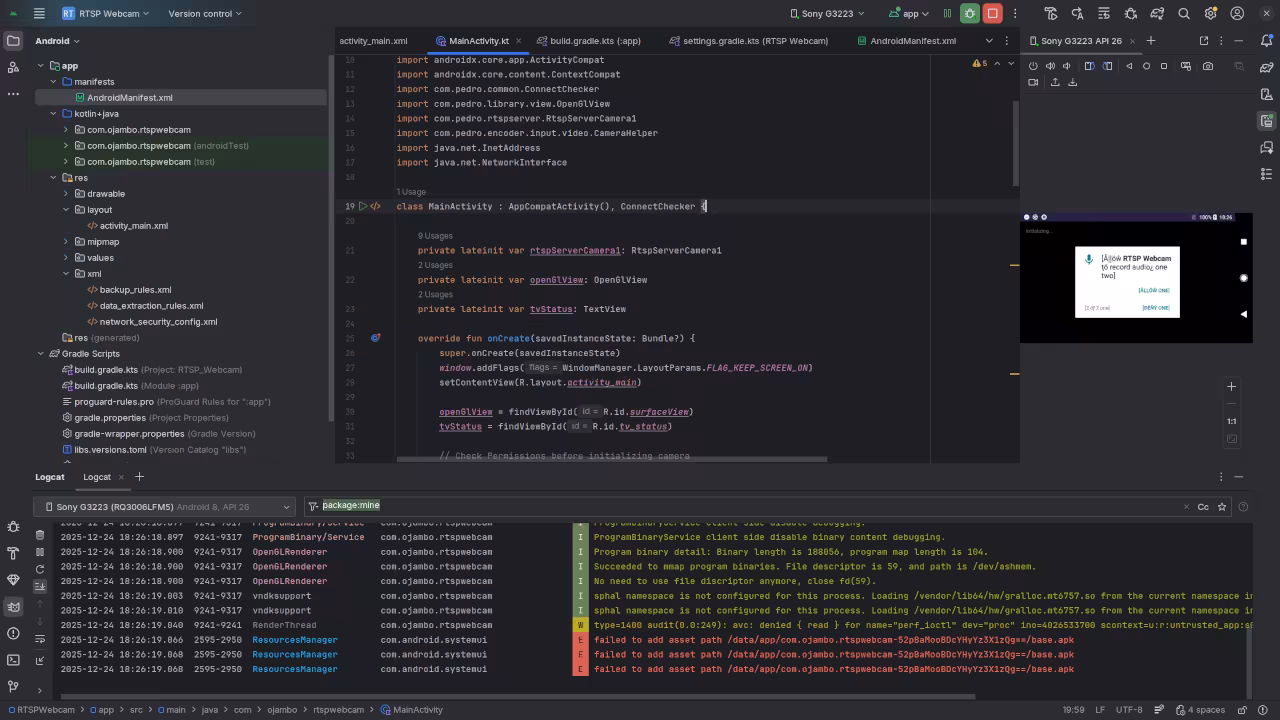This screenshot has width=1280, height=720.
Task: Lower the device volume with the volume-down icon
Action: (x=1068, y=65)
